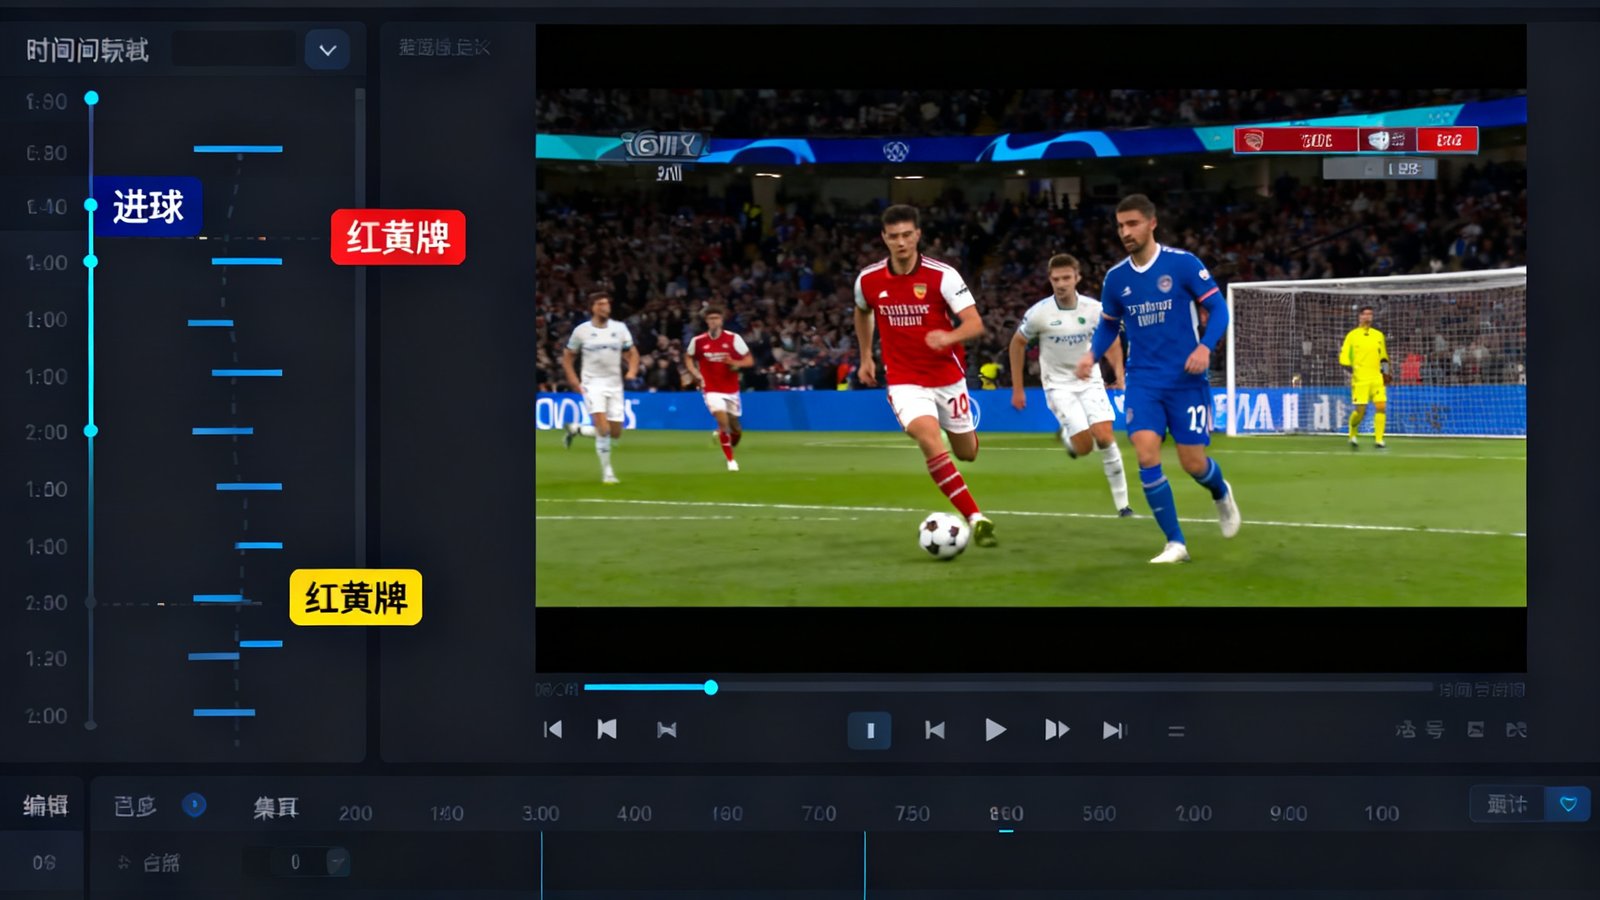Viewport: 1600px width, 900px height.
Task: Play the video
Action: coord(995,730)
